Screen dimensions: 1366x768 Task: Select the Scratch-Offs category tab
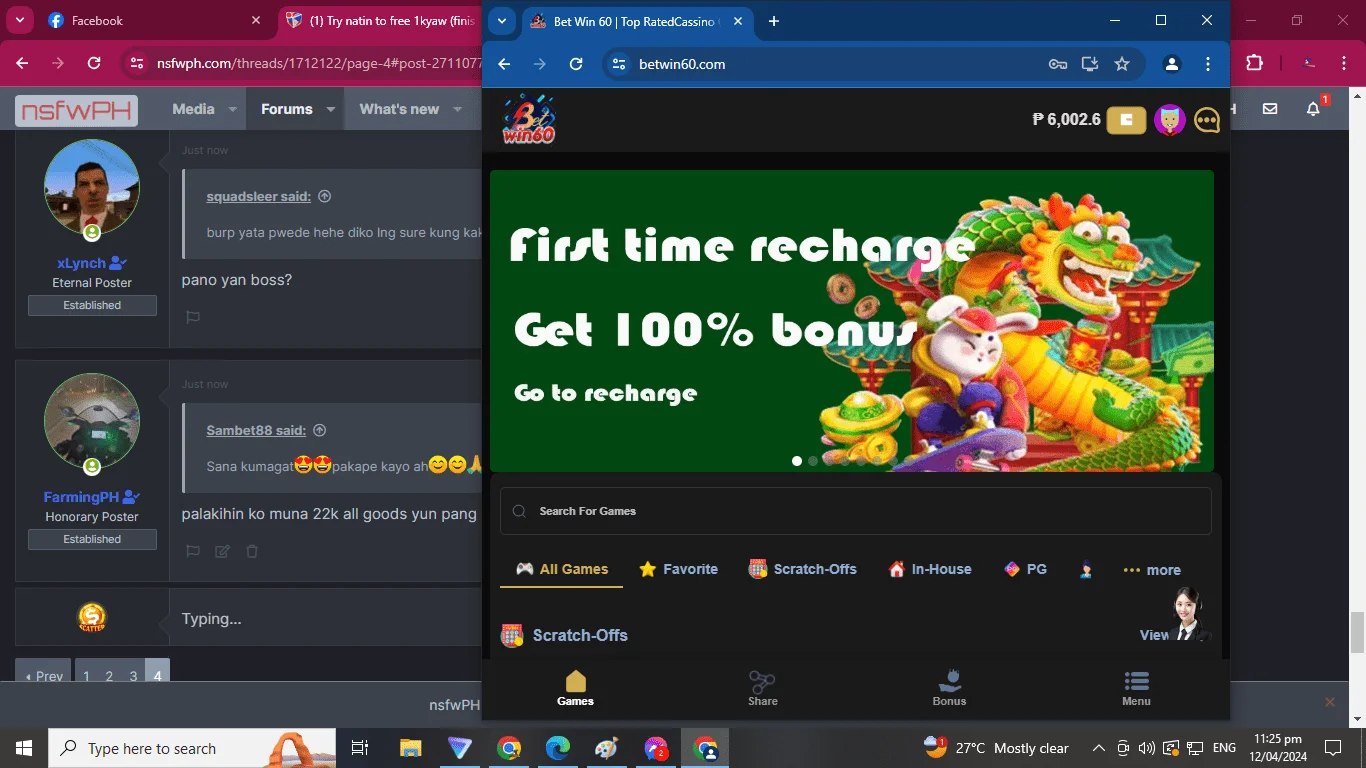pos(803,569)
